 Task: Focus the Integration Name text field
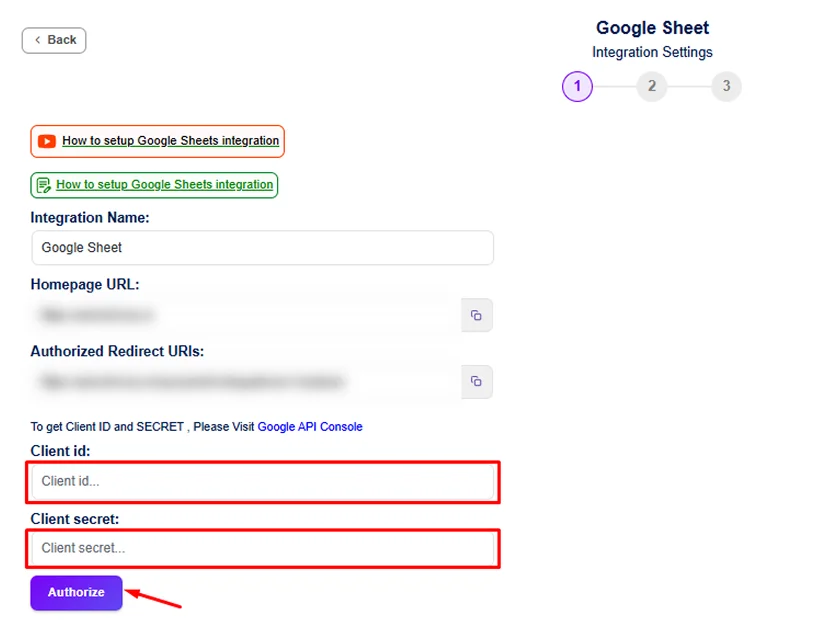coord(262,247)
